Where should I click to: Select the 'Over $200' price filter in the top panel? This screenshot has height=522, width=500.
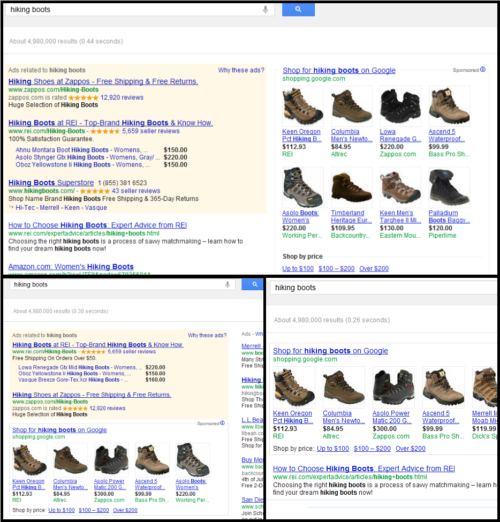click(374, 268)
